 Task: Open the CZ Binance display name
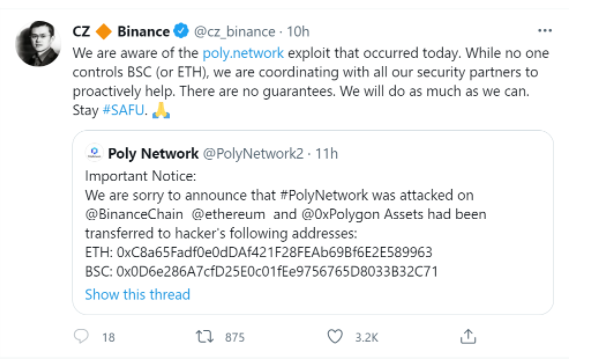tap(121, 31)
